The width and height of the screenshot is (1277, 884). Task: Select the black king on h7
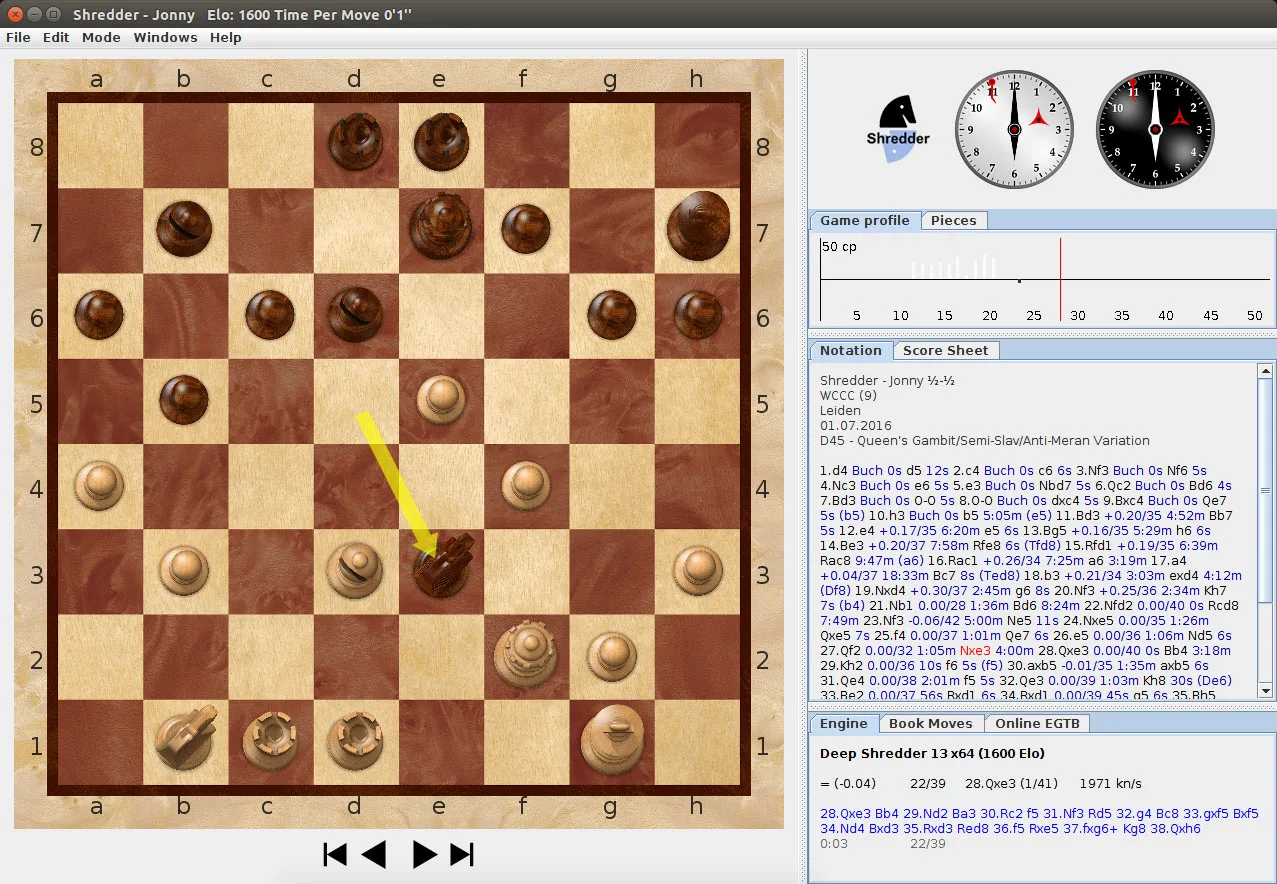click(x=698, y=225)
